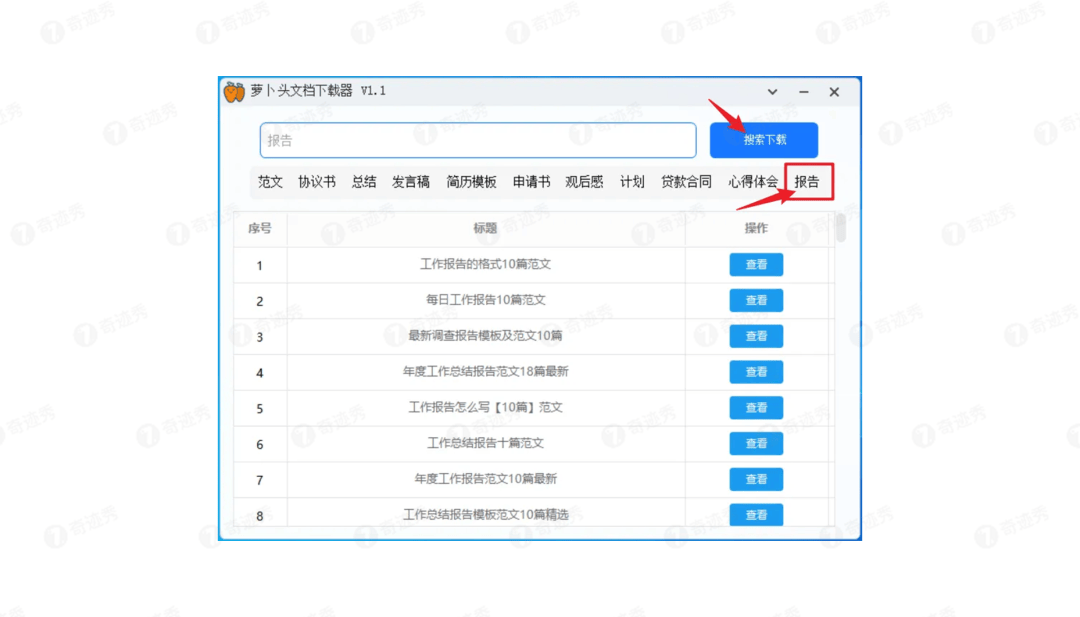Close the 萝卜头文档下载器 window
The height and width of the screenshot is (617, 1080).
click(834, 92)
